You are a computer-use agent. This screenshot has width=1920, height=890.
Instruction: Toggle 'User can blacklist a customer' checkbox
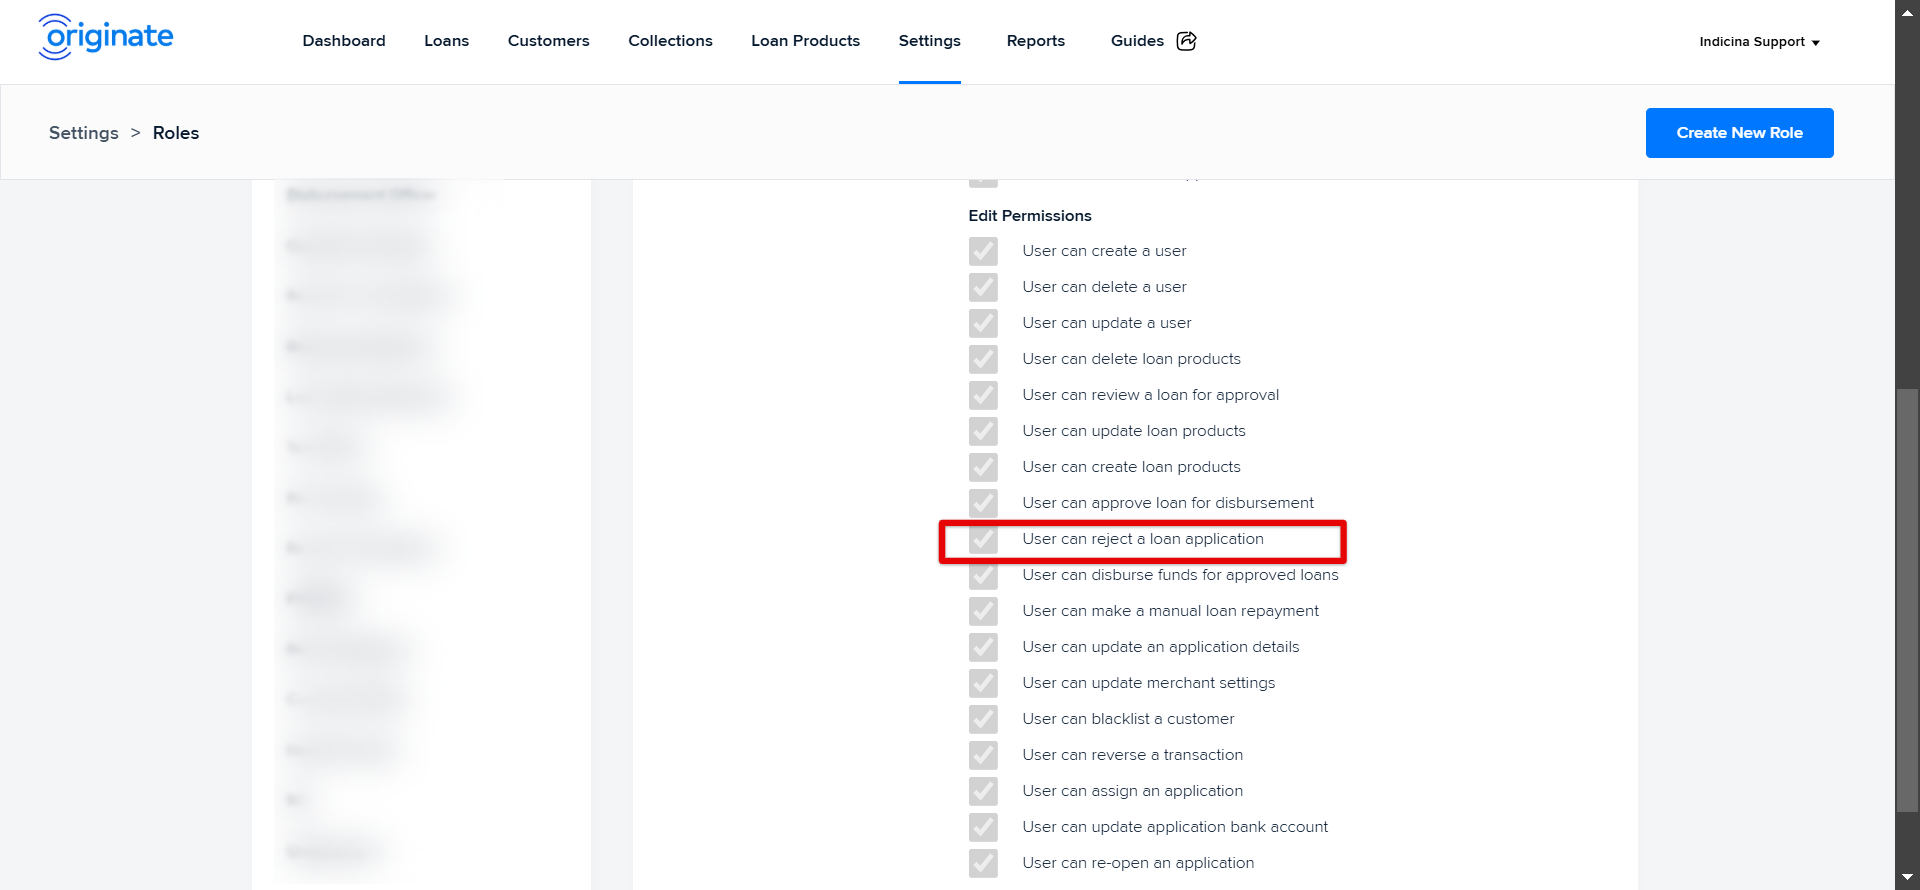983,719
